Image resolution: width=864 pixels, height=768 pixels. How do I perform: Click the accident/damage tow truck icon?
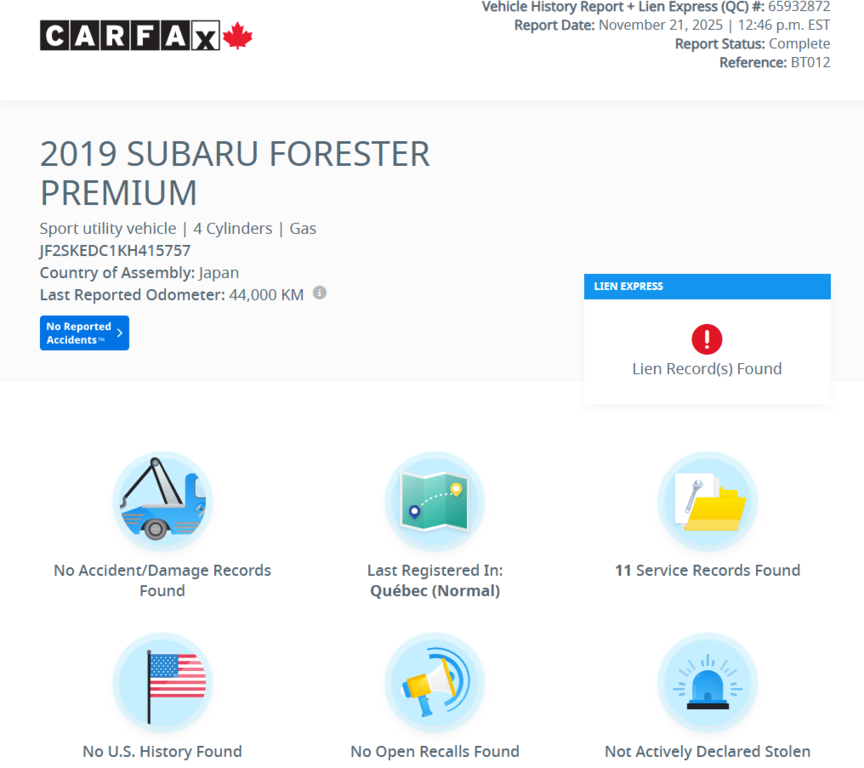(162, 500)
